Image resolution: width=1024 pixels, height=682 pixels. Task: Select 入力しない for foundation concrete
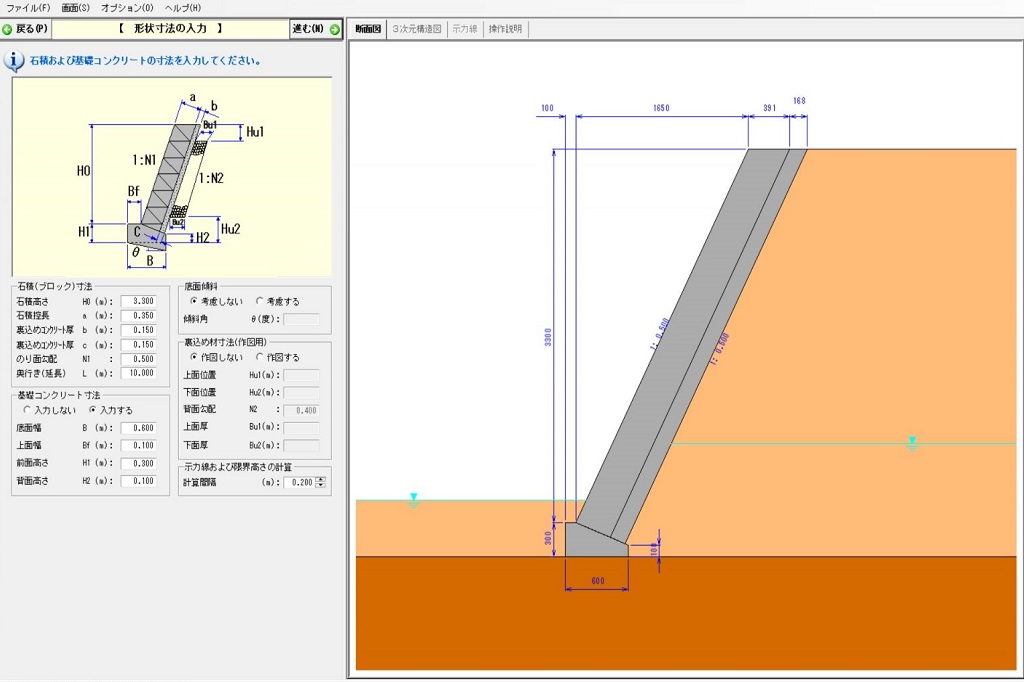27,410
